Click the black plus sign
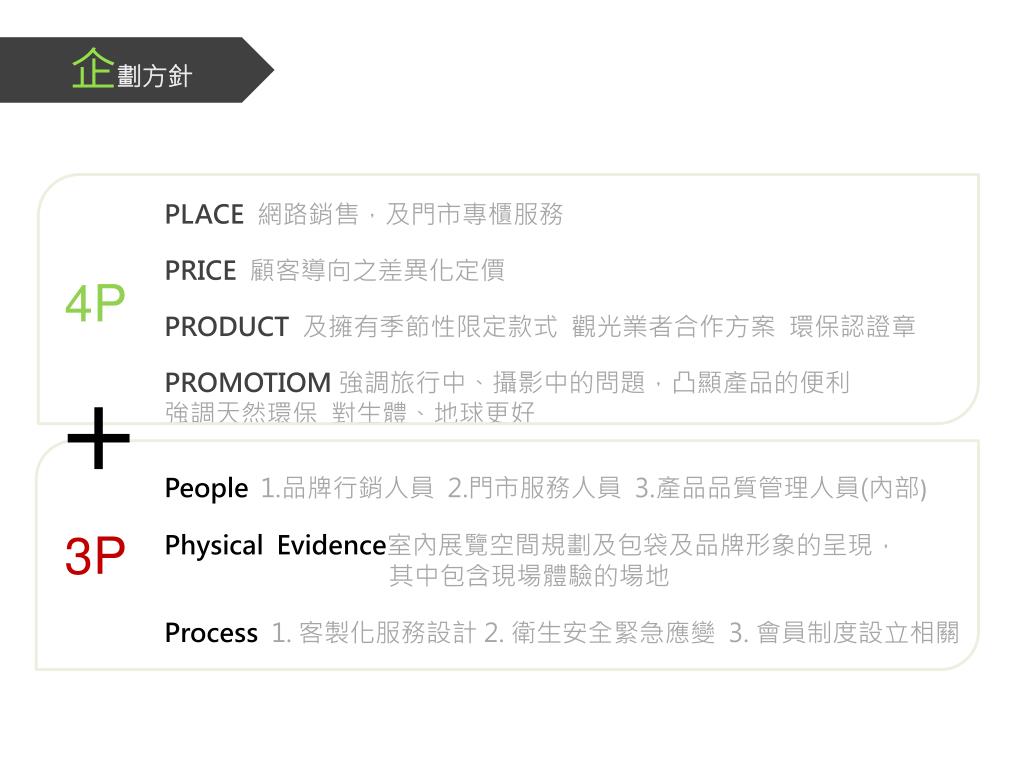This screenshot has height=768, width=1024. 99,438
